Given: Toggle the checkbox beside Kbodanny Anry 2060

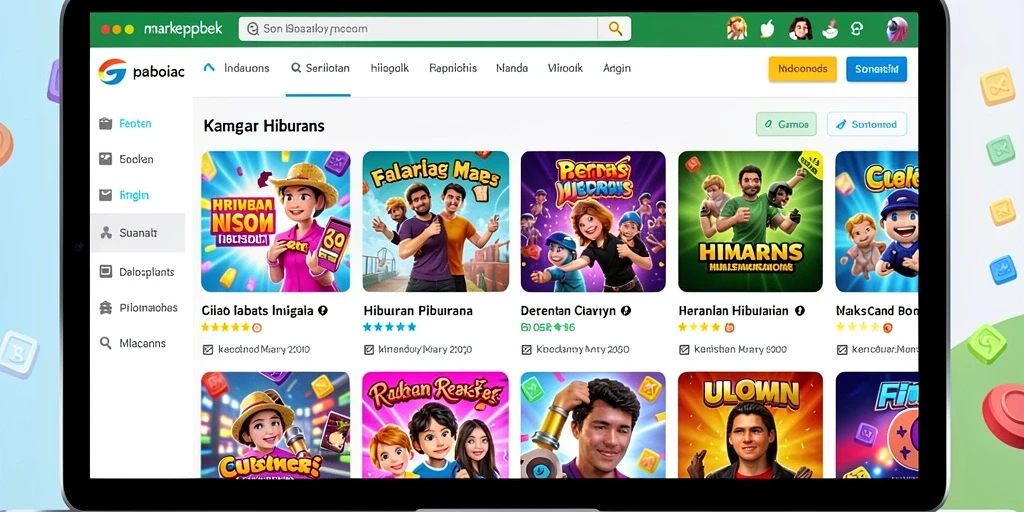Looking at the screenshot, I should (x=526, y=350).
